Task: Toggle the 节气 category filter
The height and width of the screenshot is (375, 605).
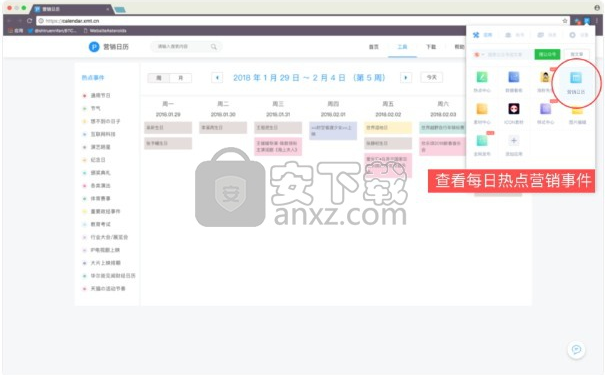Action: (x=92, y=108)
